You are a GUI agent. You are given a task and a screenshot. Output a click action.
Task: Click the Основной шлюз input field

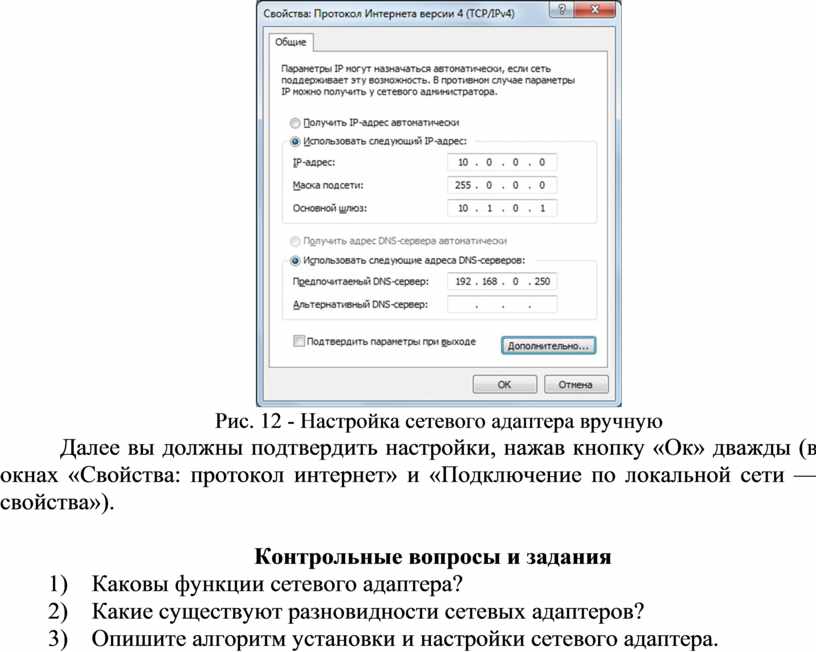click(x=502, y=208)
